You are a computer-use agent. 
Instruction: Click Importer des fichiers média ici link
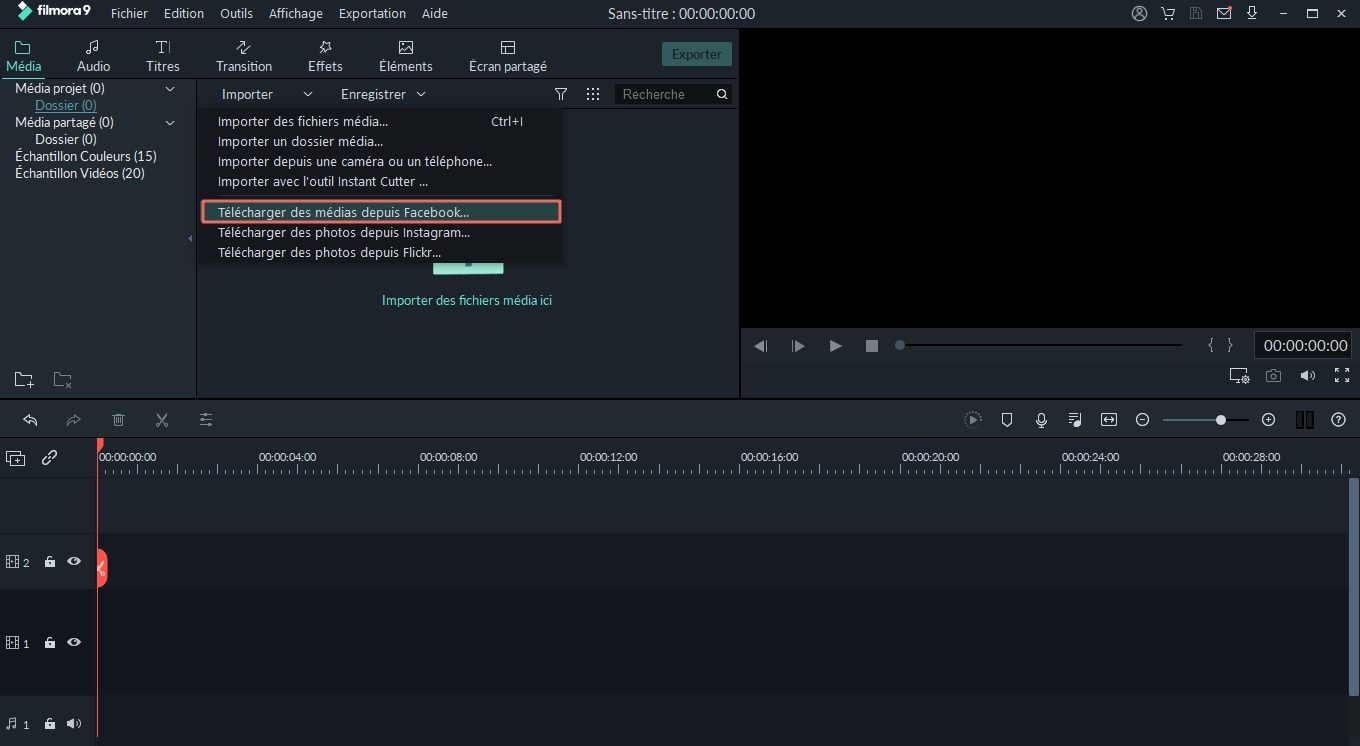click(x=467, y=300)
